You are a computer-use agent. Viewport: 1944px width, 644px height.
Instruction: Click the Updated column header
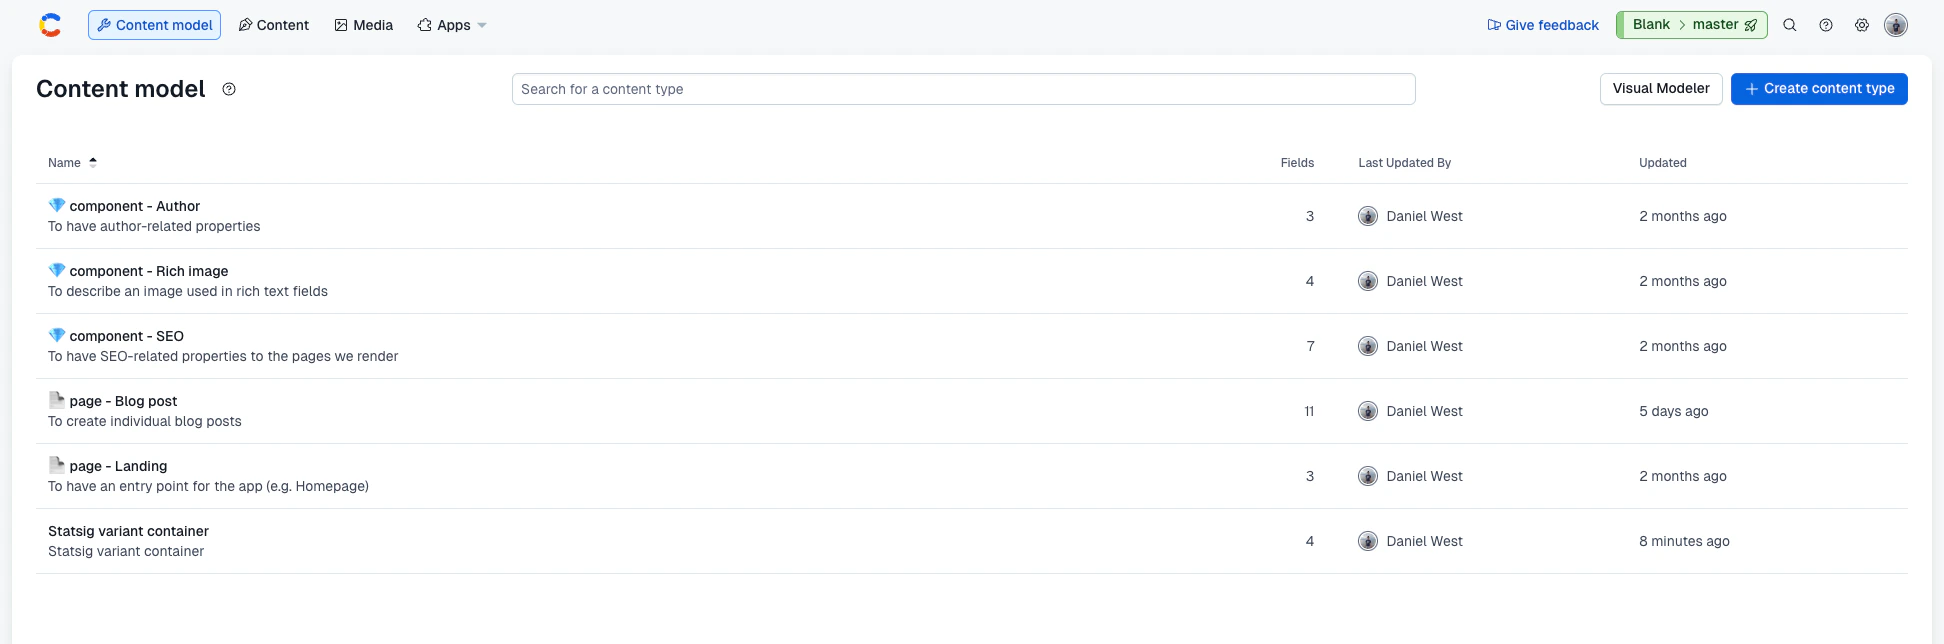pyautogui.click(x=1662, y=163)
